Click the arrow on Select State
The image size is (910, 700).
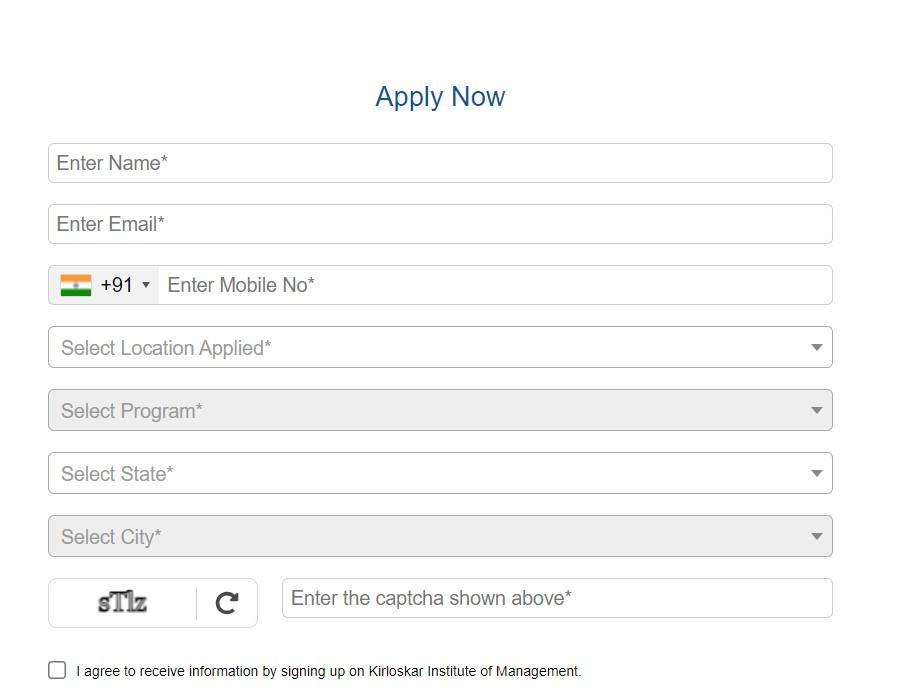[x=816, y=474]
